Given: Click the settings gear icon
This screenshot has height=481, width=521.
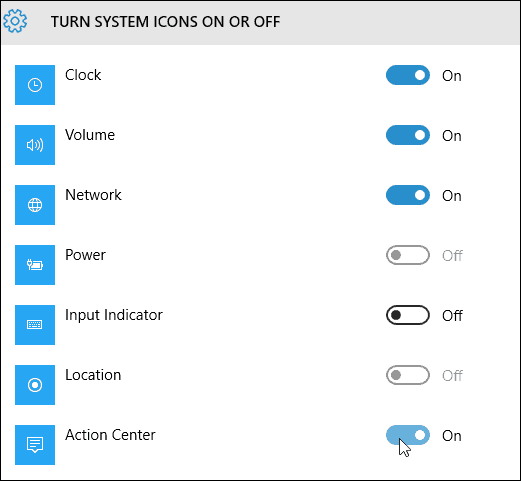Looking at the screenshot, I should (x=15, y=21).
